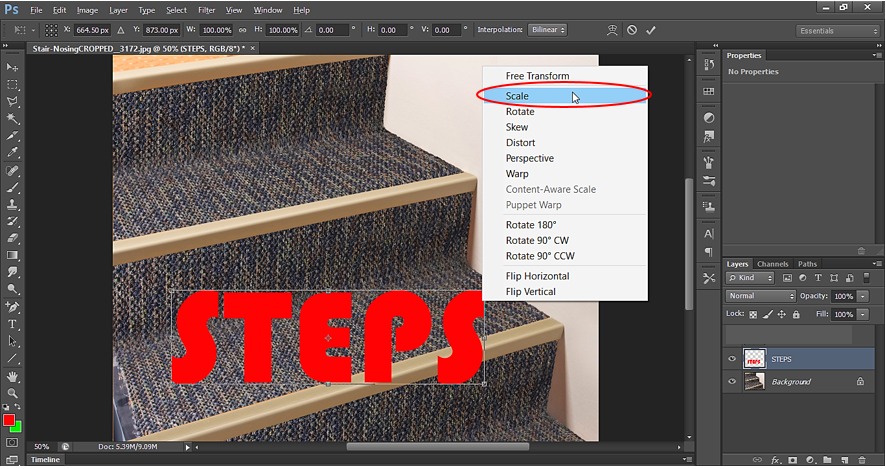Open the Layers panel flyout menu
This screenshot has height=469, width=886.
pos(877,264)
